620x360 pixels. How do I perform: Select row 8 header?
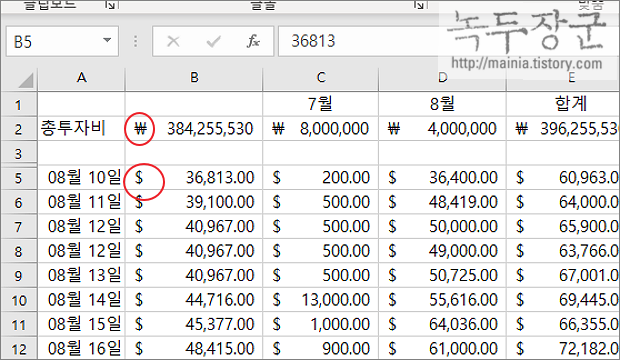(19, 251)
